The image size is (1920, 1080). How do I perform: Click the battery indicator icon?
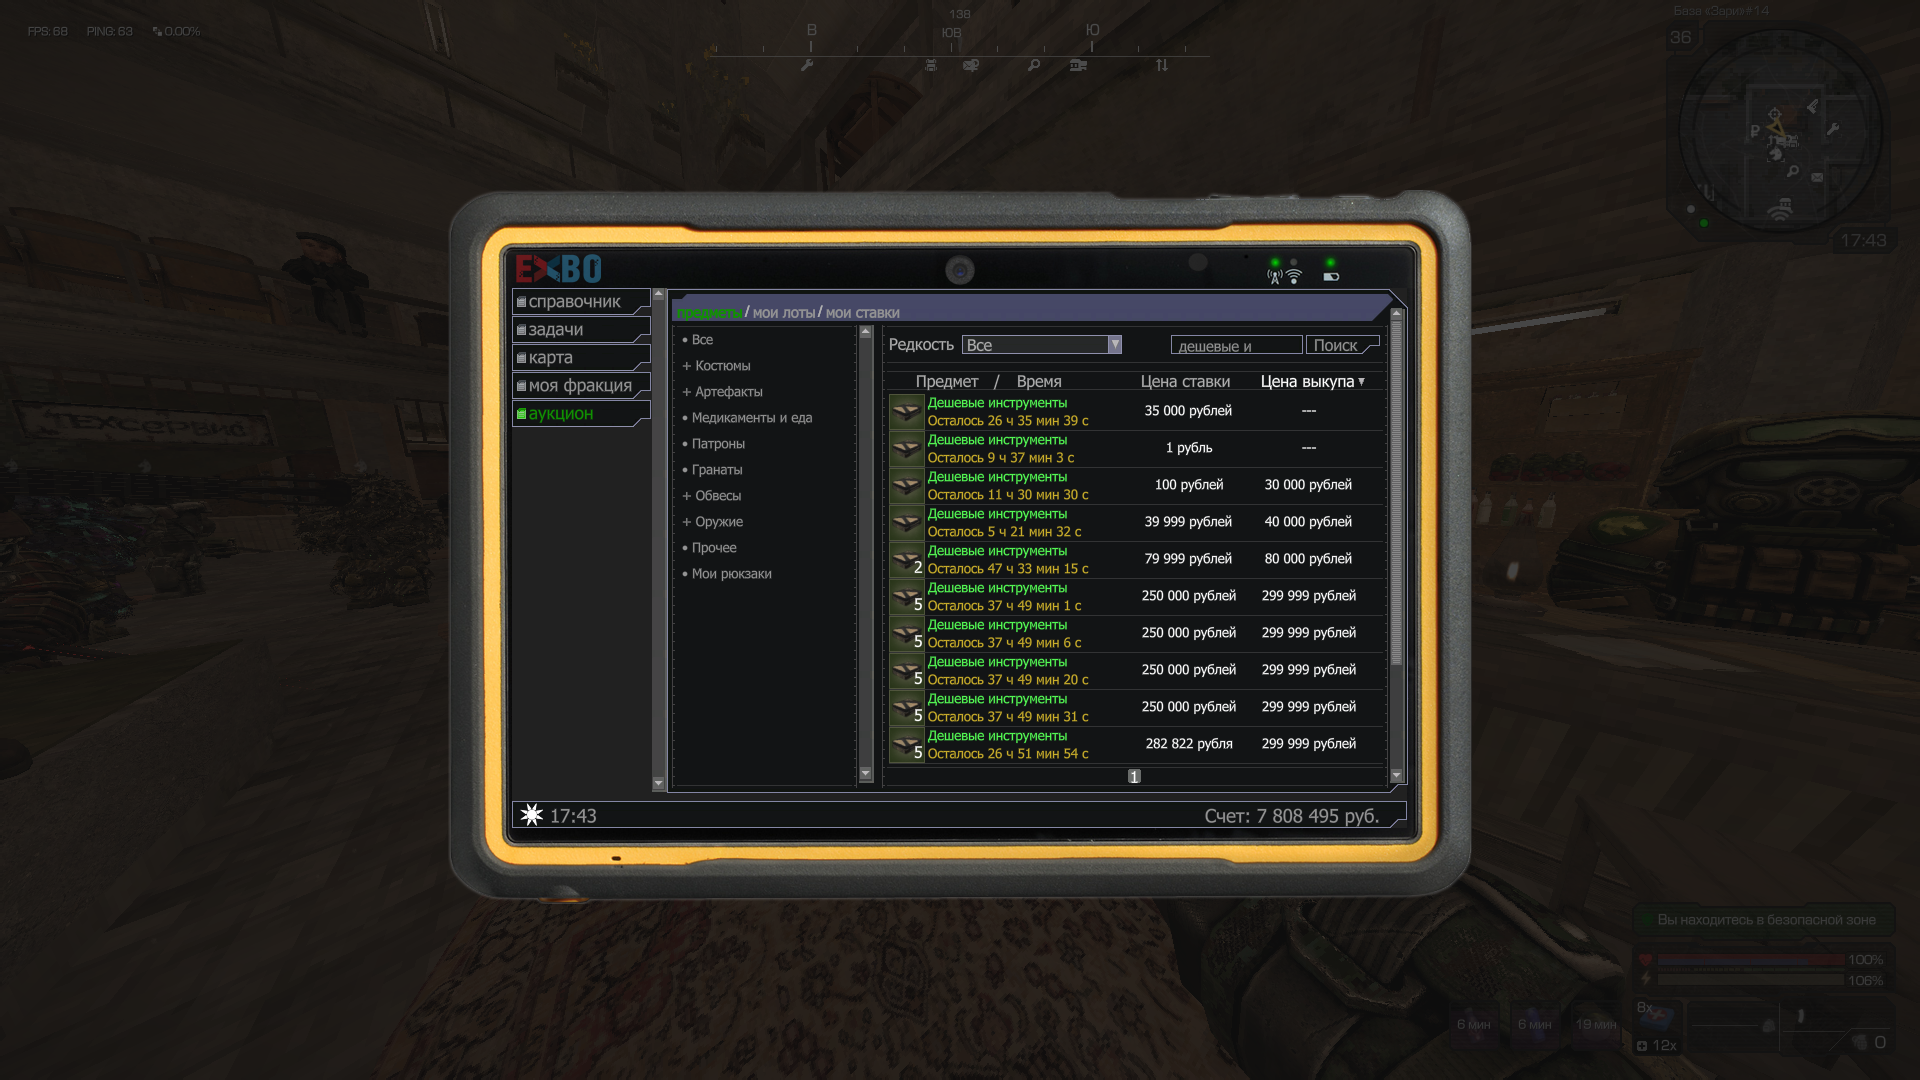pyautogui.click(x=1331, y=277)
